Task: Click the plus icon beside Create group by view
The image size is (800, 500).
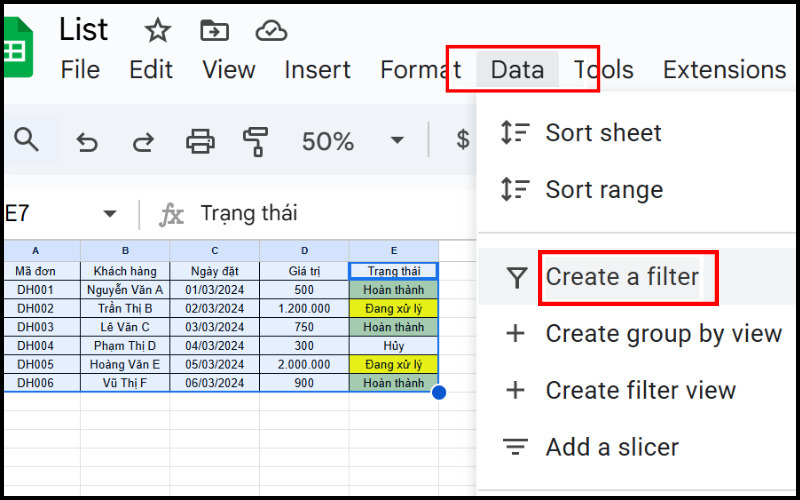Action: click(x=515, y=334)
